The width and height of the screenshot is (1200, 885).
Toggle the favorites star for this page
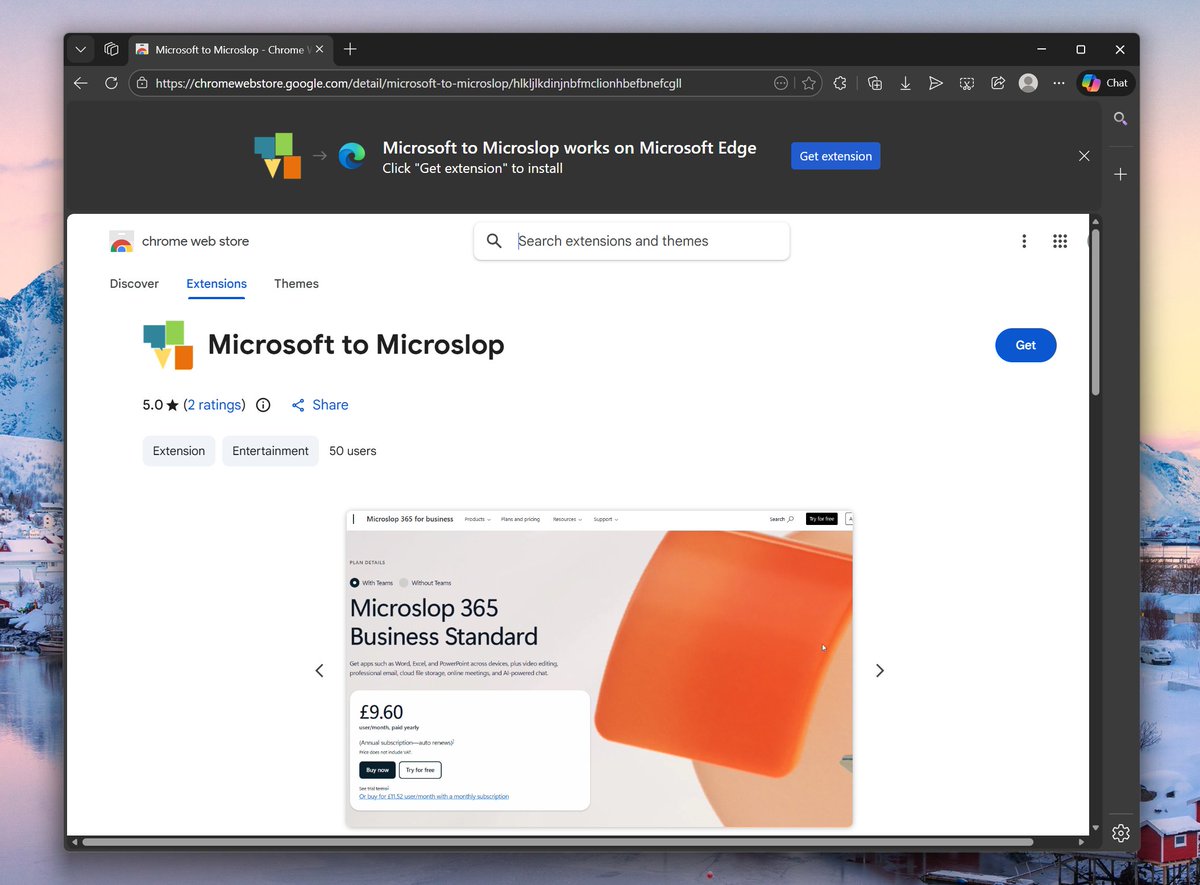pyautogui.click(x=809, y=83)
